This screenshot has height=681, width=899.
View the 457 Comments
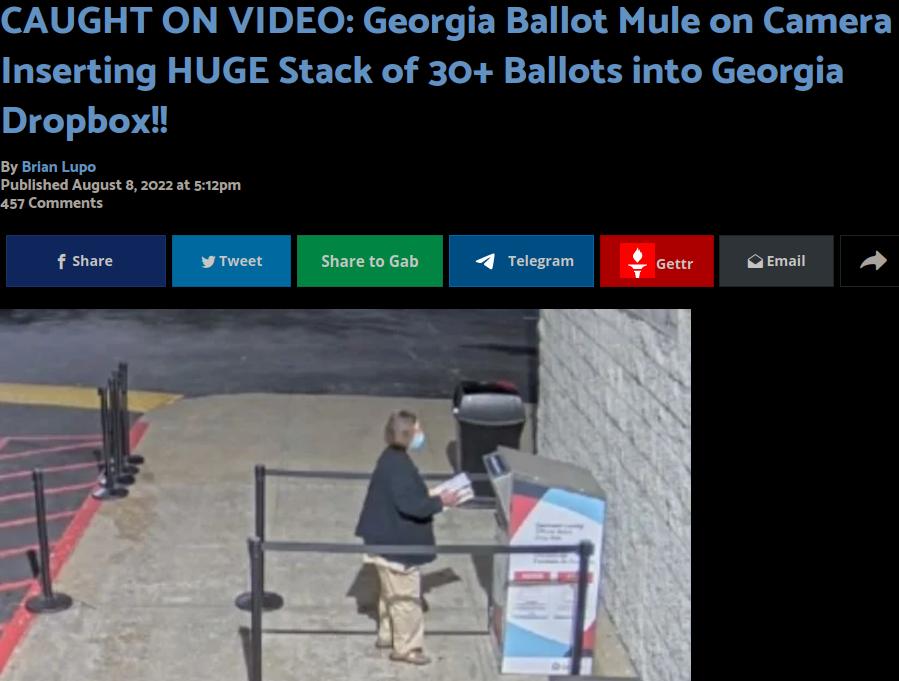(x=52, y=203)
